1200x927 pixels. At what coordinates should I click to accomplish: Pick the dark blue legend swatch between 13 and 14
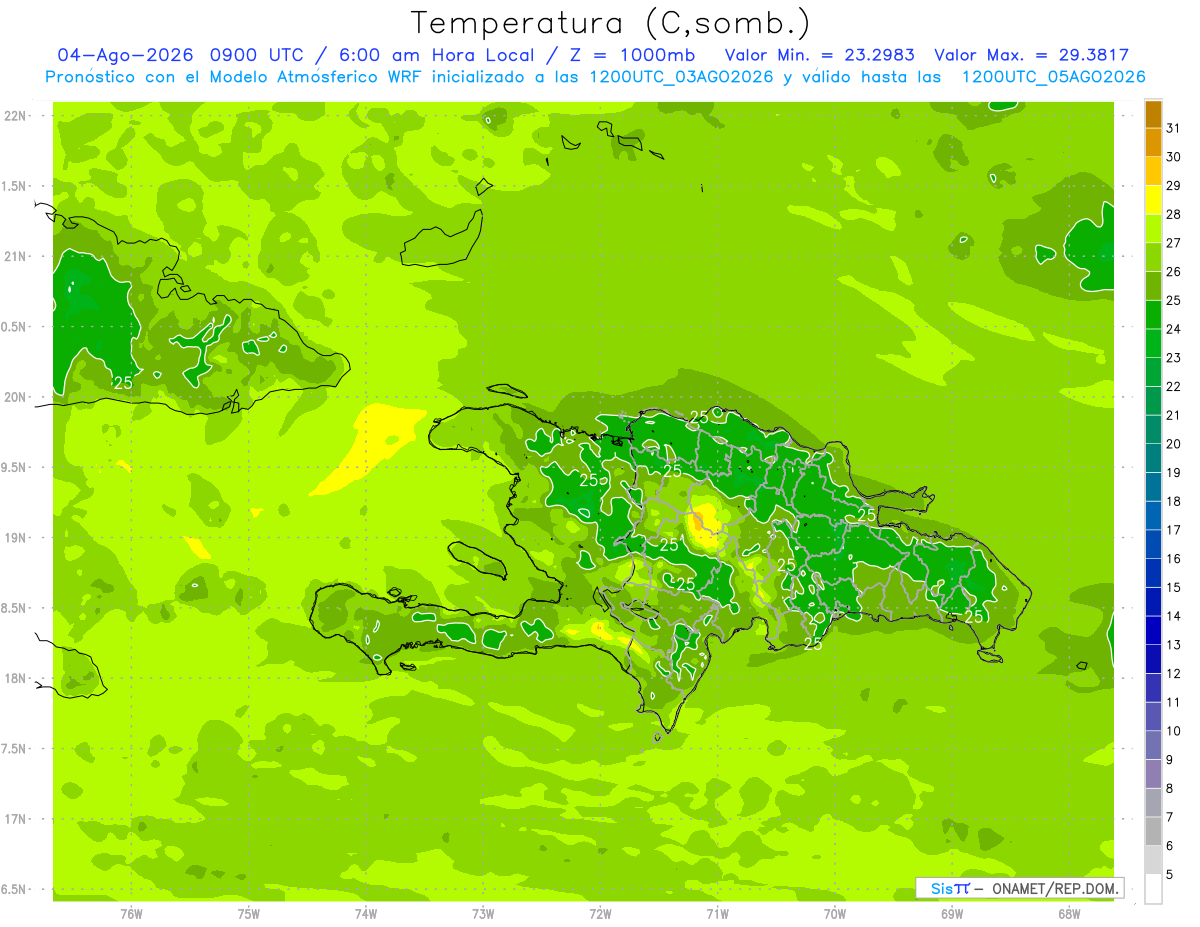[1153, 630]
